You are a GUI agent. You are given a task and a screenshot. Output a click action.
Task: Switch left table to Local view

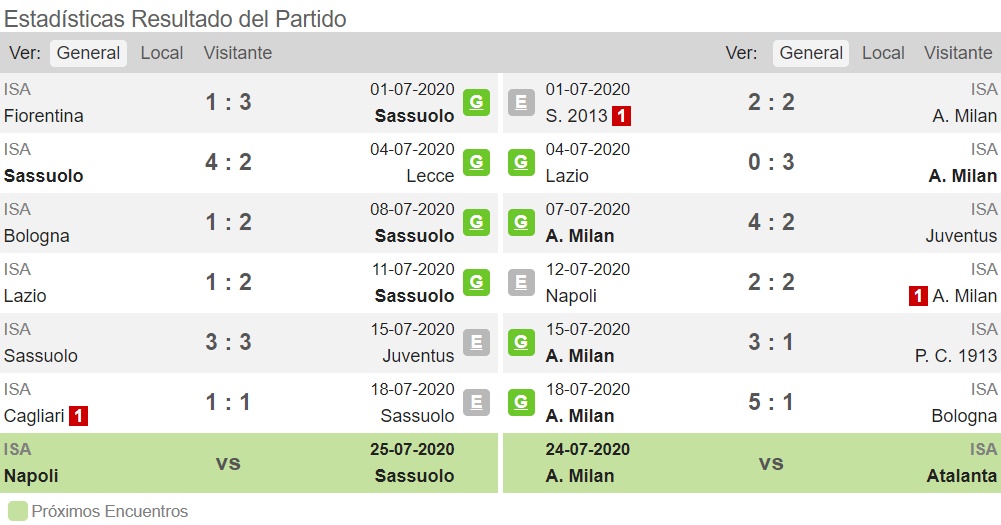pos(162,53)
